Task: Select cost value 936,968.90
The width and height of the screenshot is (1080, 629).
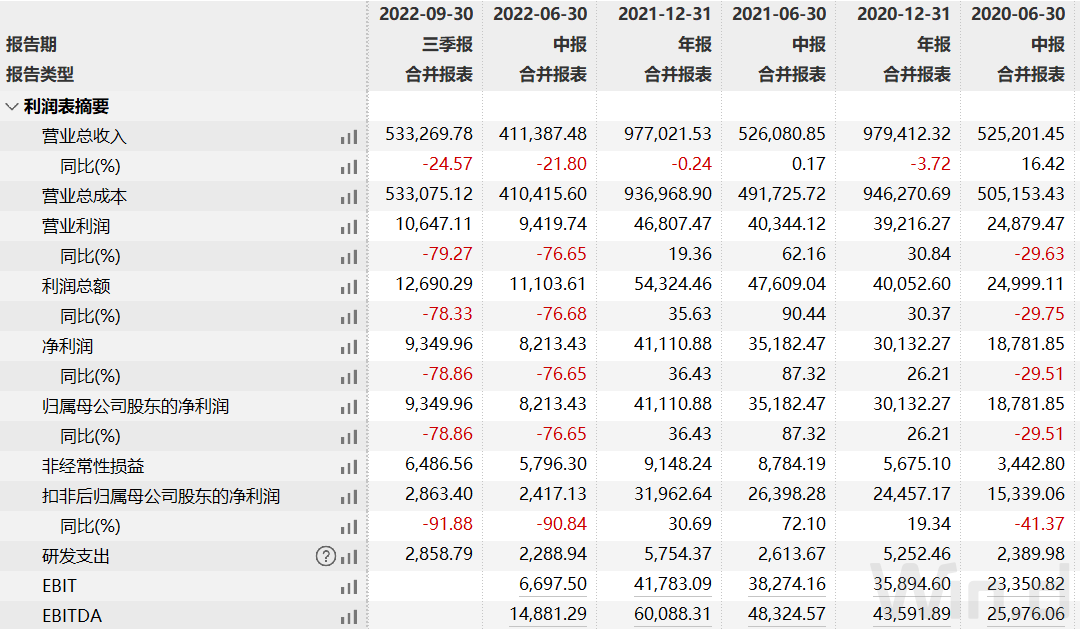Action: point(668,194)
